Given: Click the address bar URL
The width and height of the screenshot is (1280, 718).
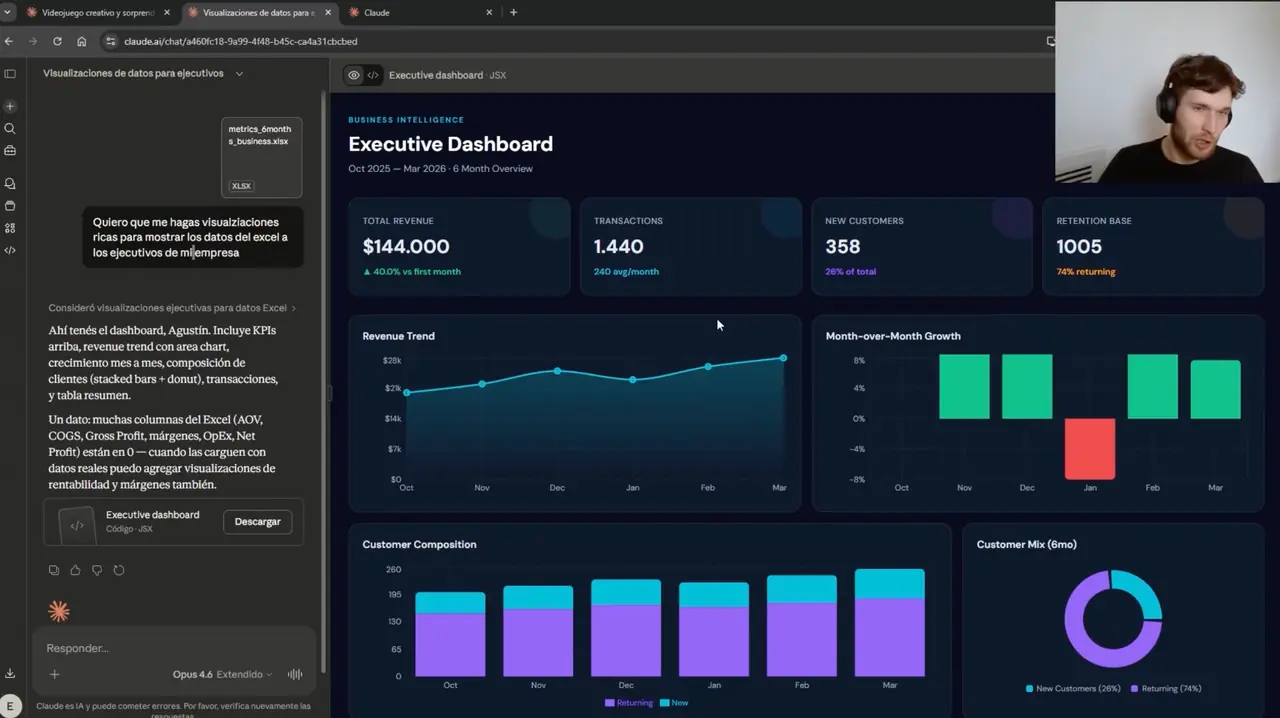Looking at the screenshot, I should click(x=240, y=41).
